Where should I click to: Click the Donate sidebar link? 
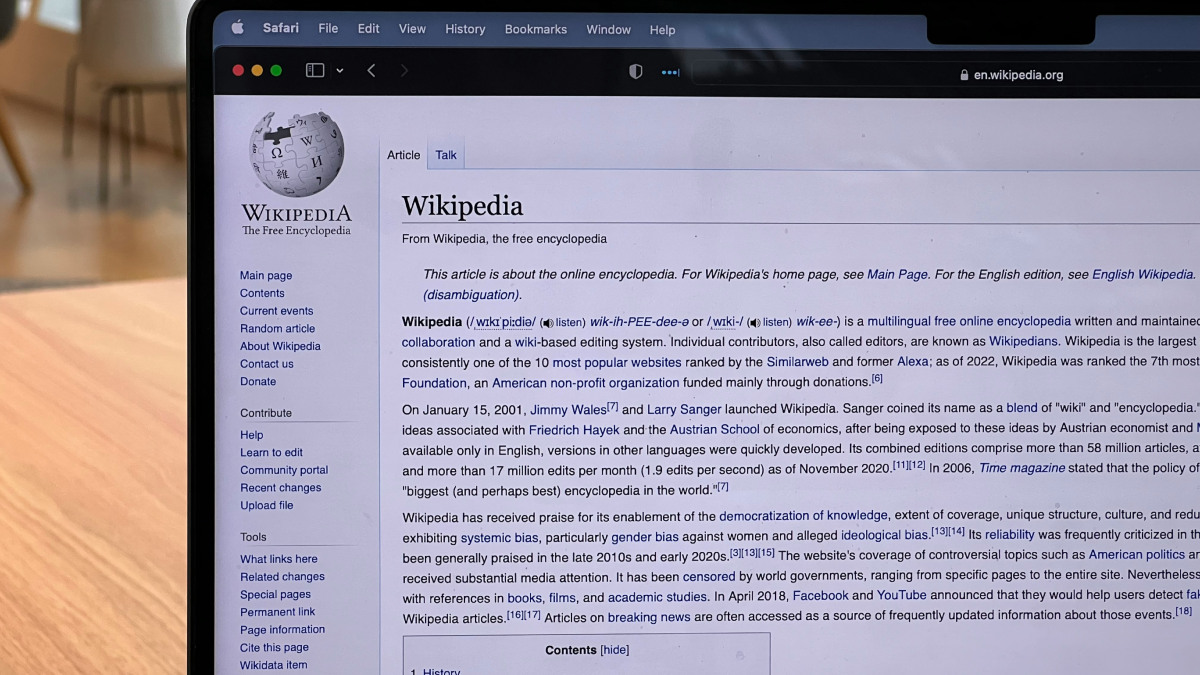tap(258, 382)
